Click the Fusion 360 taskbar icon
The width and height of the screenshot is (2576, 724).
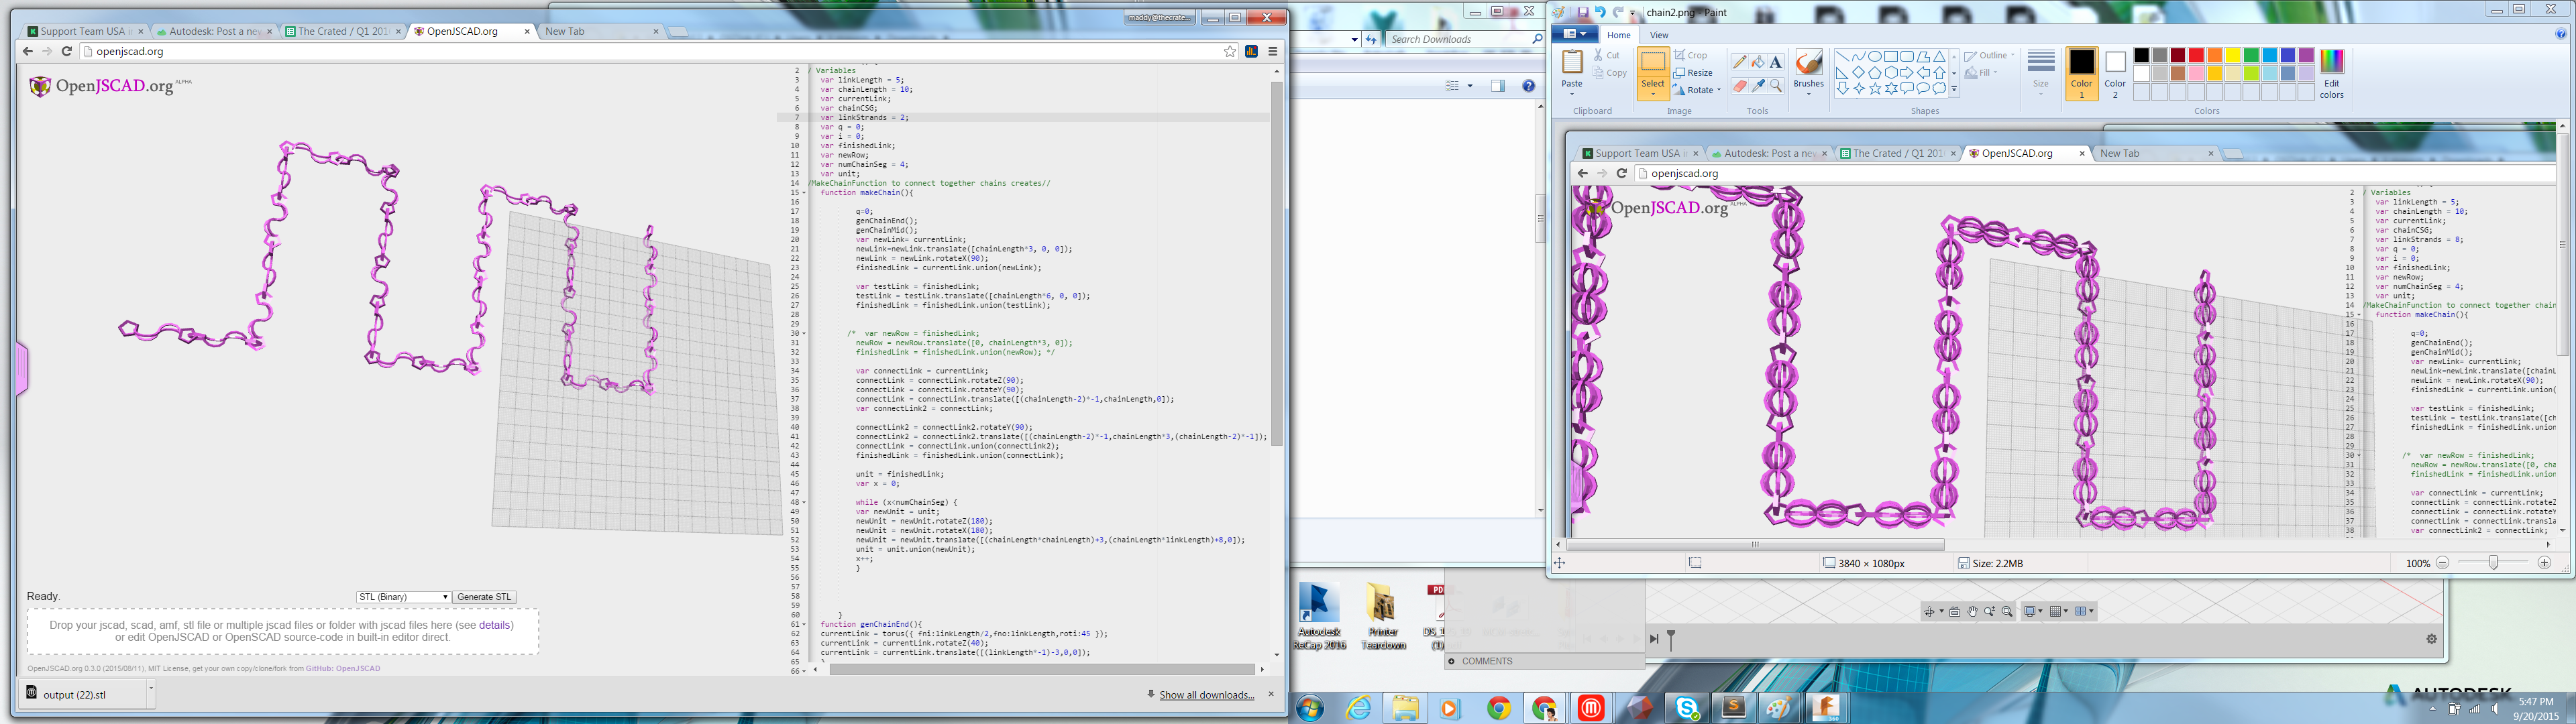tap(1826, 708)
